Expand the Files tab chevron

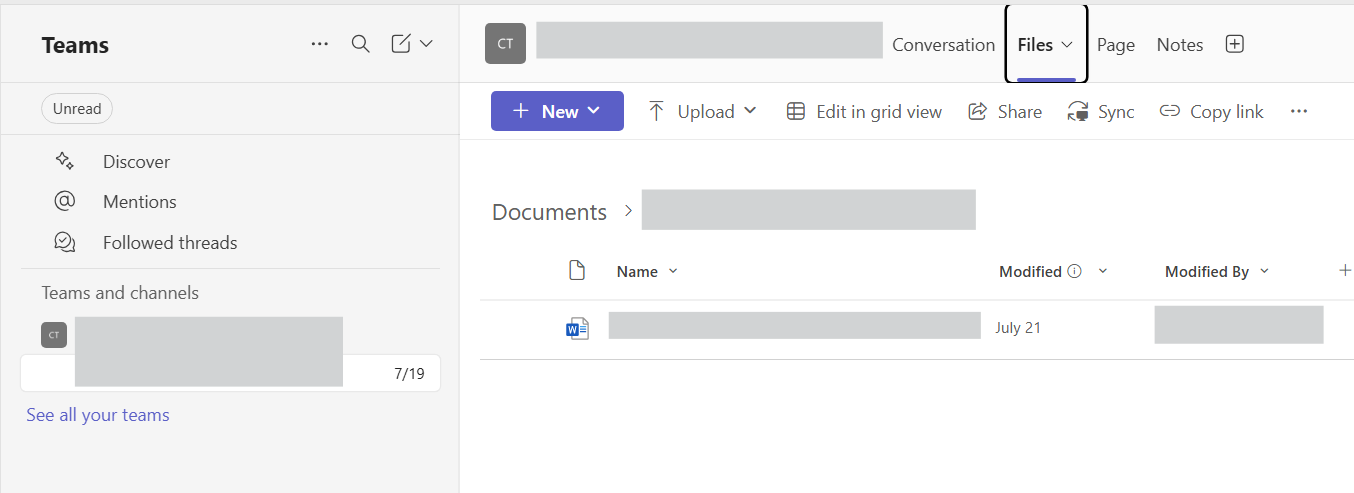click(1067, 45)
